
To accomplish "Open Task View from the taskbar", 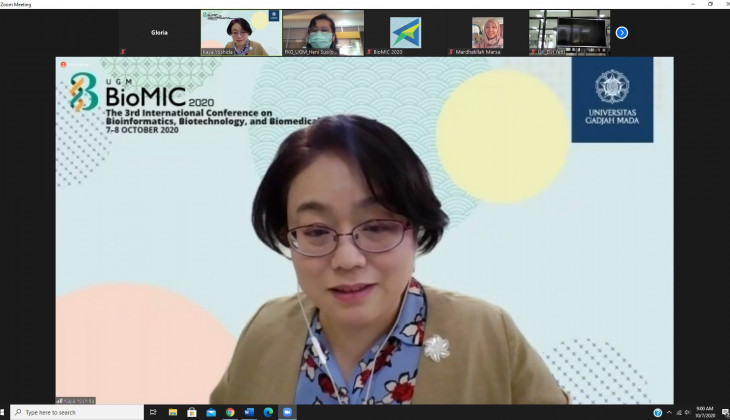I will coord(153,413).
